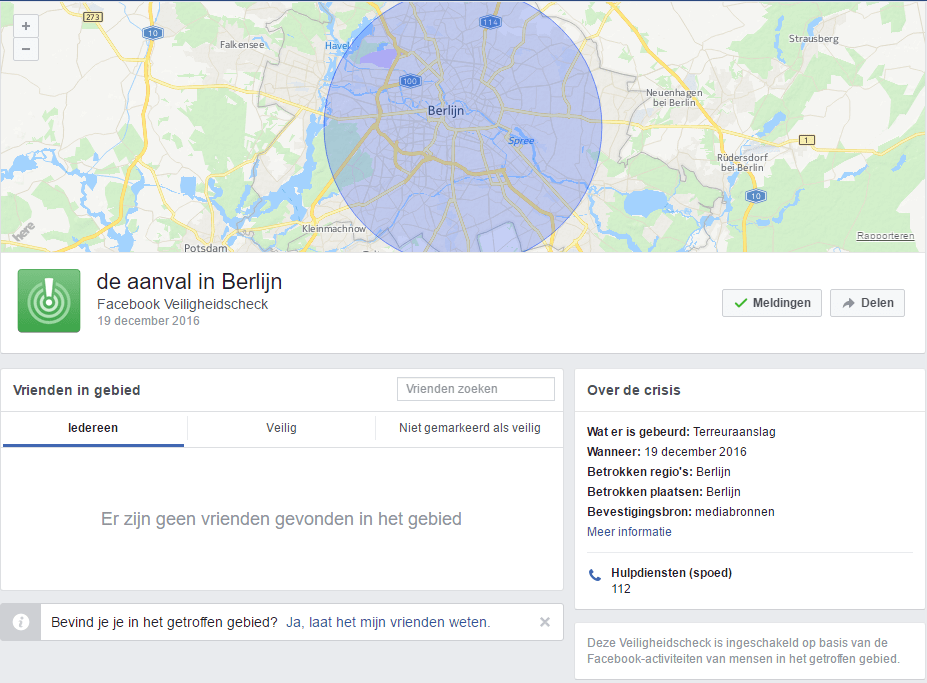Click the Neuenhagen bei Berlin label

(x=674, y=98)
